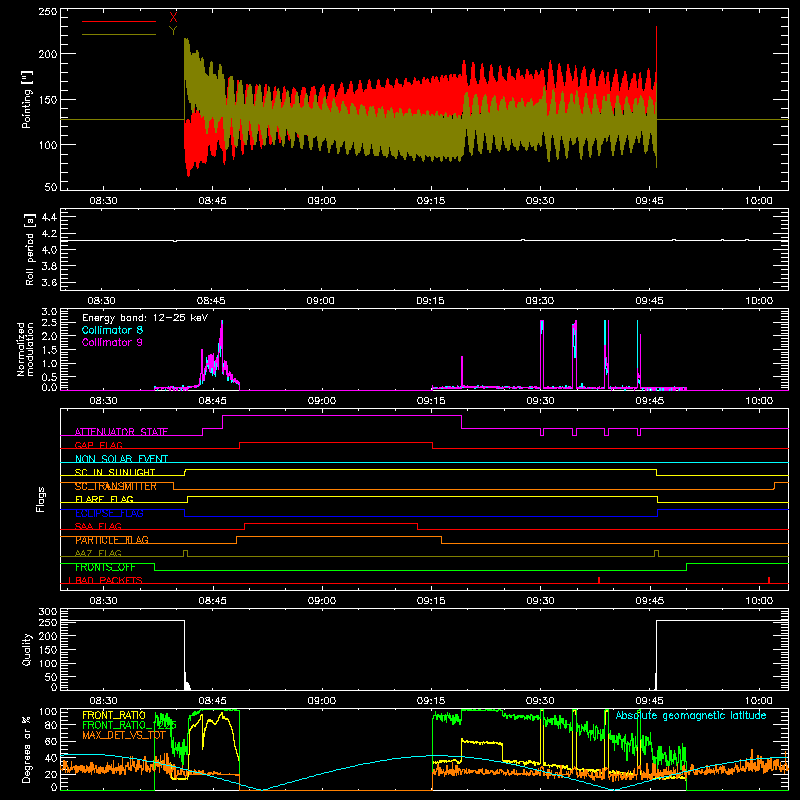The width and height of the screenshot is (800, 800).
Task: Click the green FRONTS_OFF label
Action: (105, 567)
